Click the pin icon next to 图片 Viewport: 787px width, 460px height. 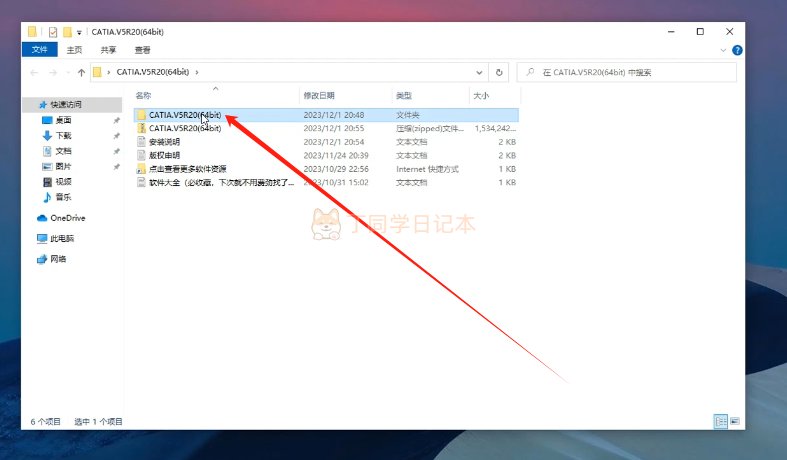[116, 167]
